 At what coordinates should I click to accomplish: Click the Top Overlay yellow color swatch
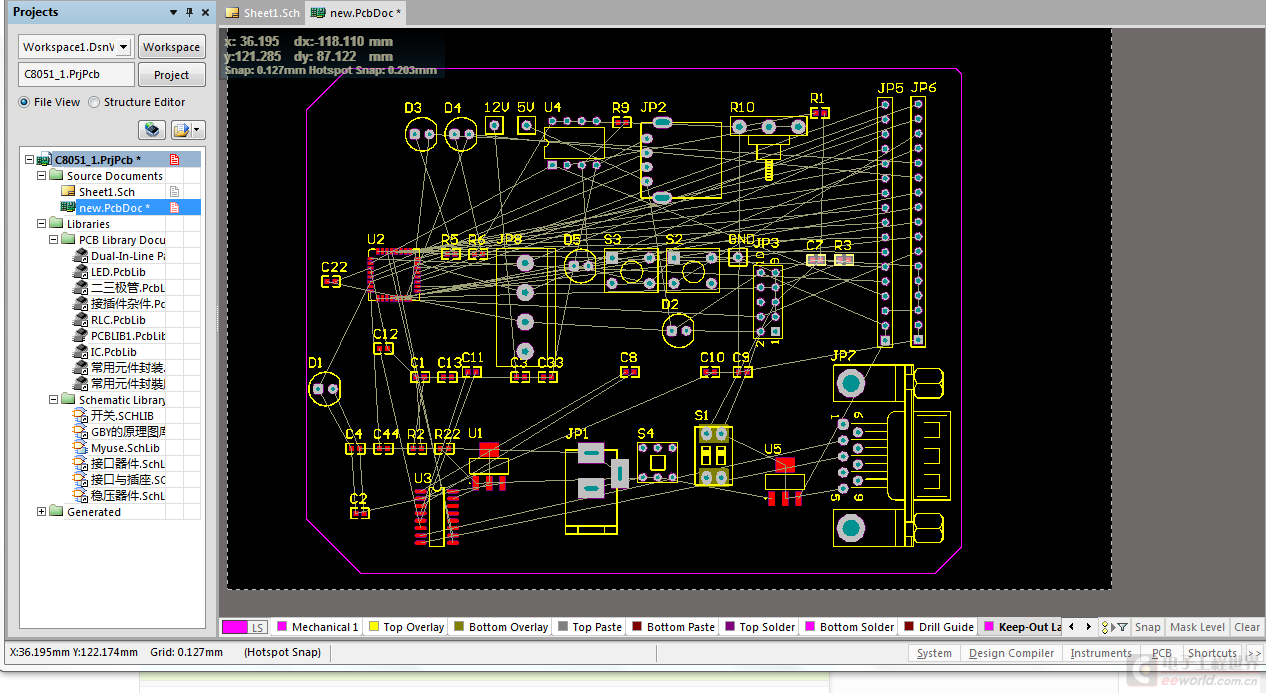tap(374, 627)
